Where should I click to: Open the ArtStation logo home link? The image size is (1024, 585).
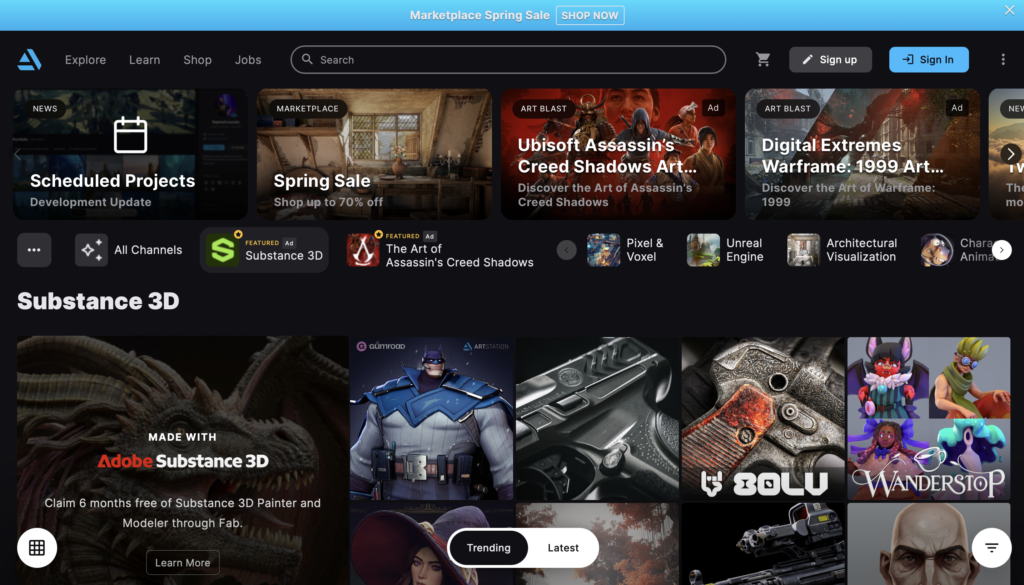pyautogui.click(x=29, y=59)
